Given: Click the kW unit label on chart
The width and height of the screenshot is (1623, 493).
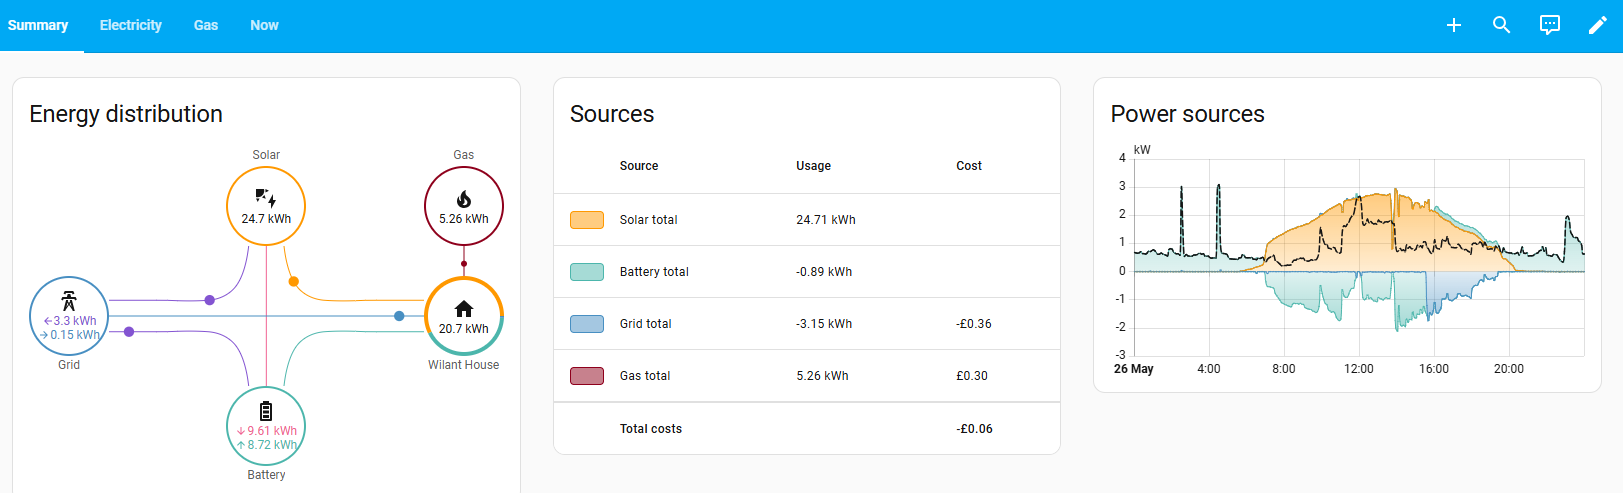Looking at the screenshot, I should tap(1142, 150).
